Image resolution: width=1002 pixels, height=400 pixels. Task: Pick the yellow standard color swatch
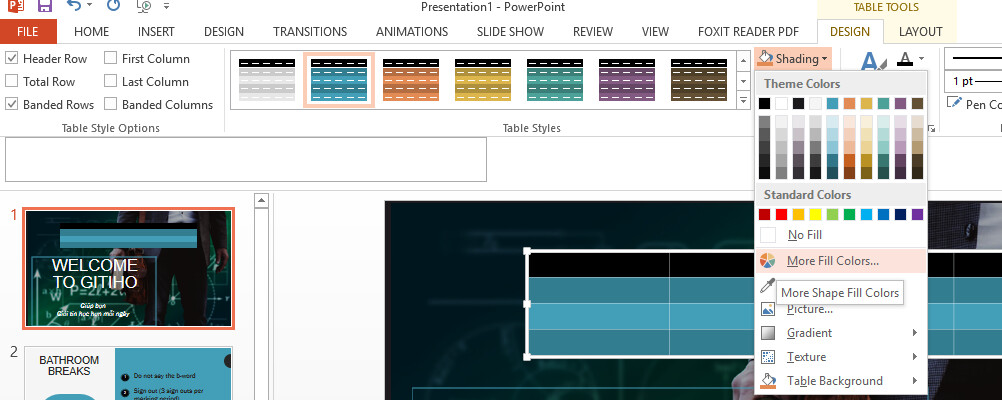coord(815,215)
